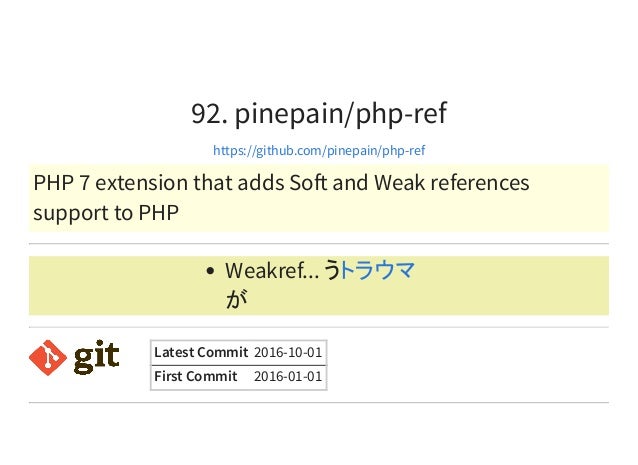The image size is (638, 465).
Task: Click the 2016-10-01 latest commit date
Action: click(288, 352)
